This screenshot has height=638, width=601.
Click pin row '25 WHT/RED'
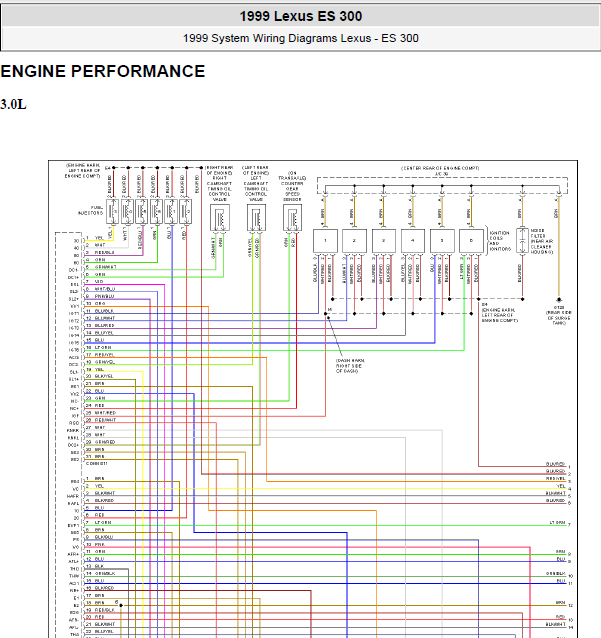point(101,413)
